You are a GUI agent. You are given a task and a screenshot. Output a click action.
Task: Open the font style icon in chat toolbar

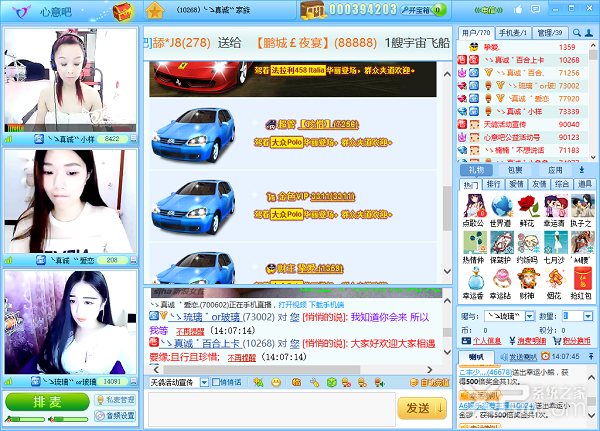pos(258,382)
